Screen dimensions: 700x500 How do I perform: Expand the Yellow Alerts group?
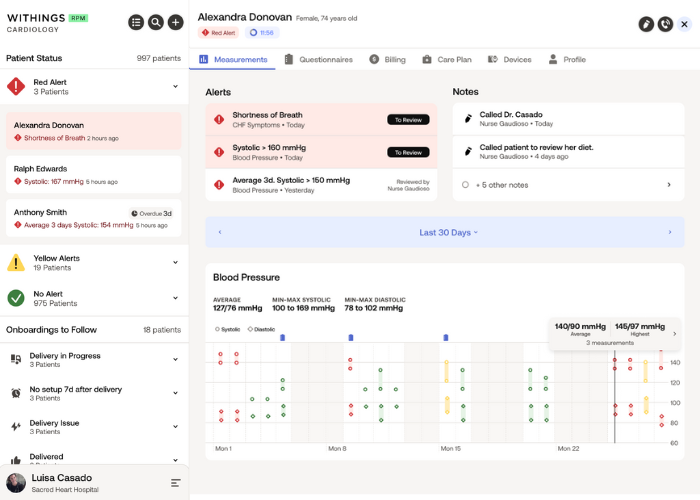pyautogui.click(x=175, y=263)
